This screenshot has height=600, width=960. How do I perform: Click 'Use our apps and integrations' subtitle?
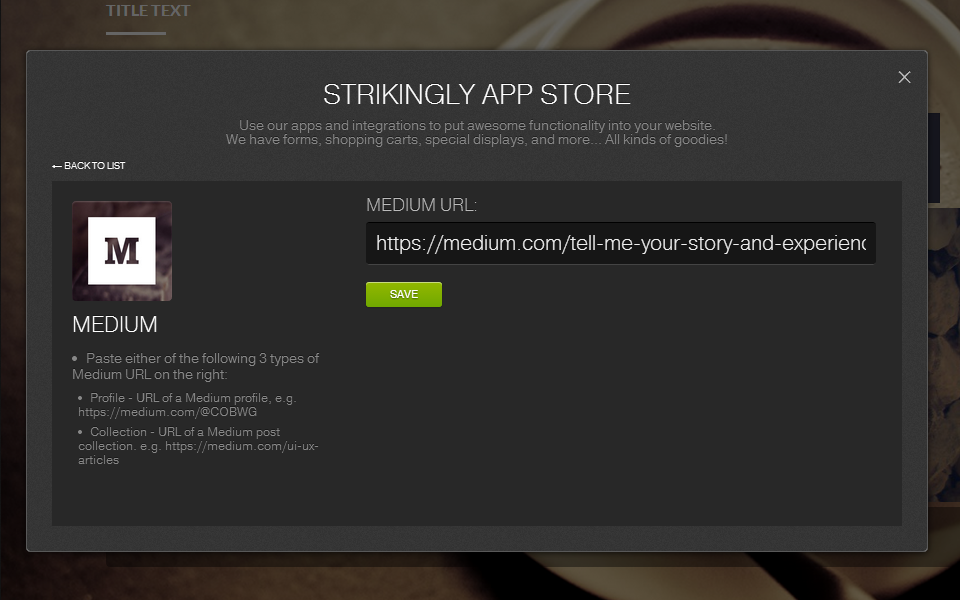[x=477, y=132]
